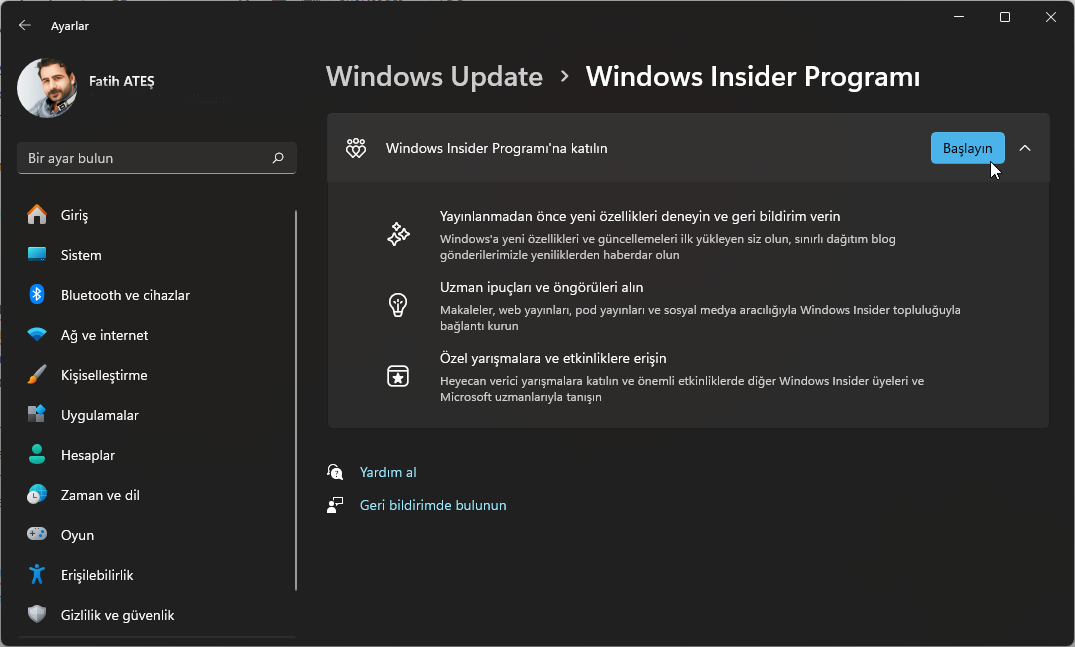Click the Bluetooth icon in sidebar
Screen dimensions: 1075x647
point(37,295)
